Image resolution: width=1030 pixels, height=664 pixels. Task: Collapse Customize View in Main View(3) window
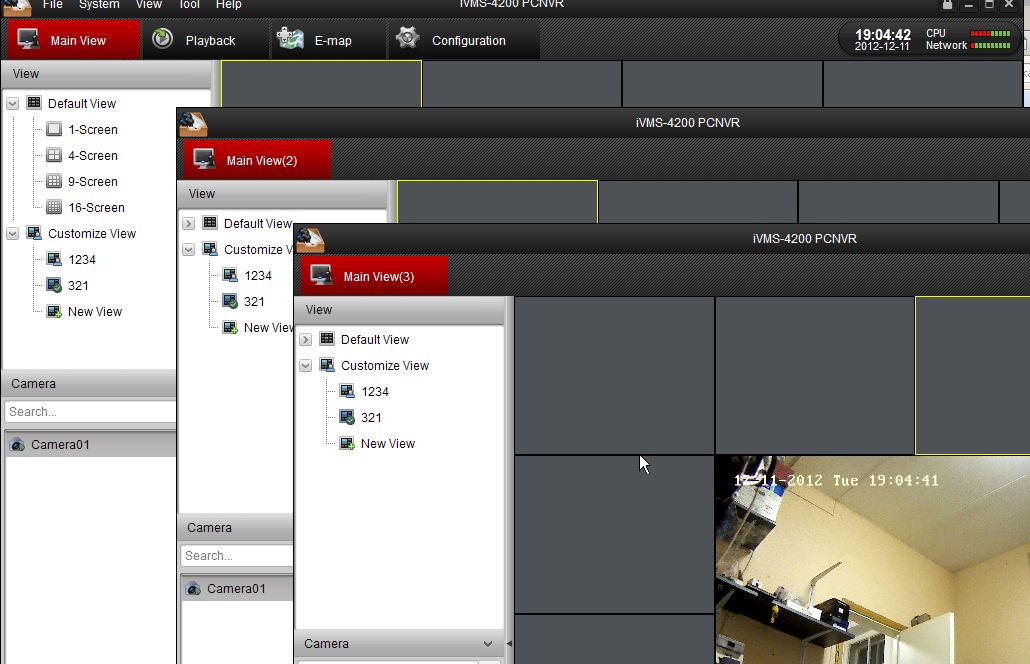[305, 366]
